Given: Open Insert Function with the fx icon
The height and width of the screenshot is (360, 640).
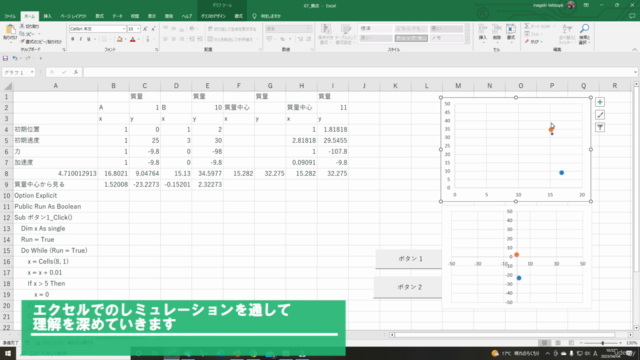Looking at the screenshot, I should (x=76, y=72).
